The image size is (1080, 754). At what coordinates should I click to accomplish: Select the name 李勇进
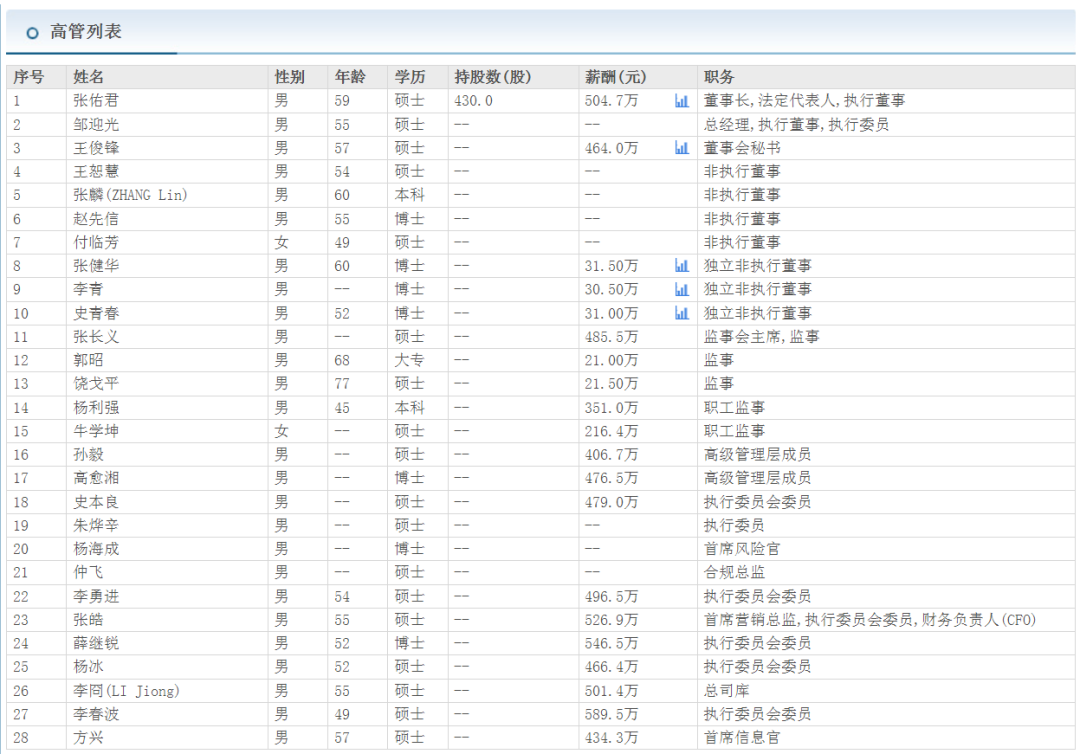point(96,596)
